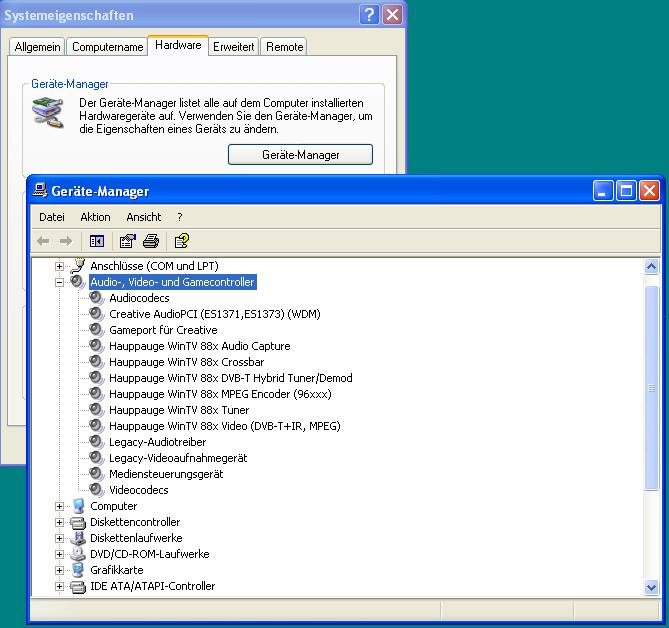Open the ? help menu
Image resolution: width=669 pixels, height=628 pixels.
pos(180,217)
